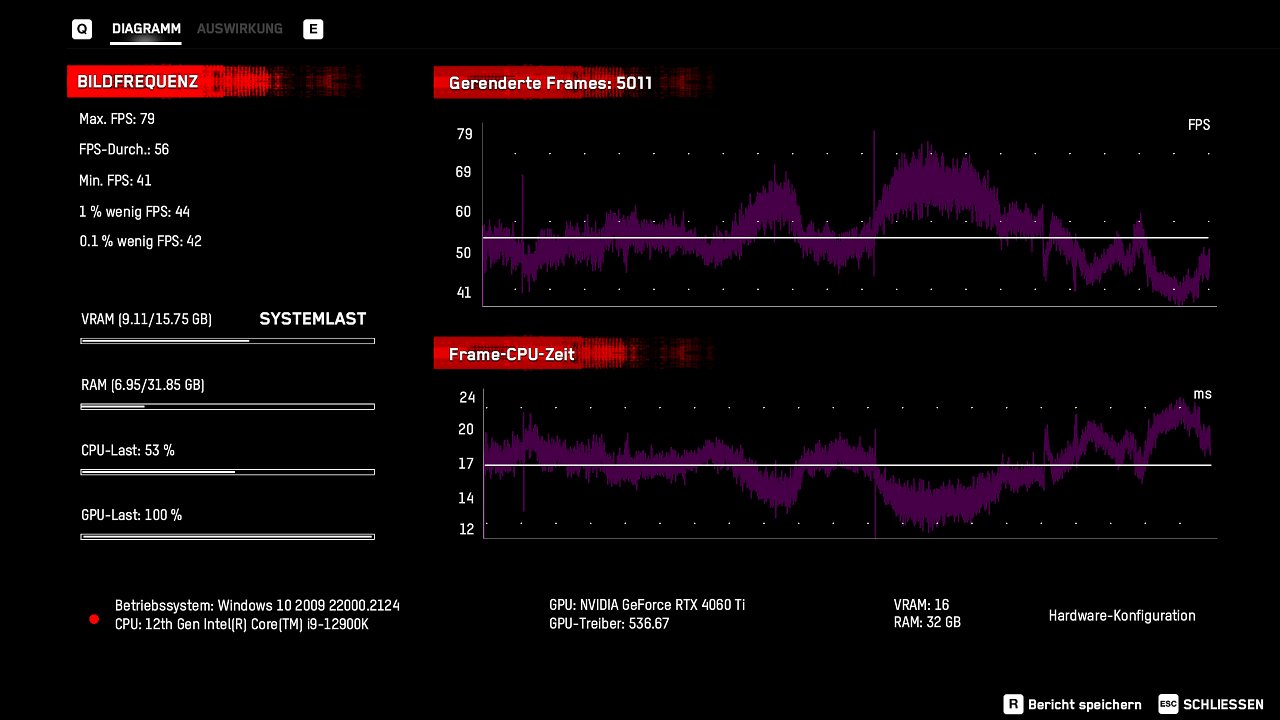Click the 69 axis label on FPS graph
This screenshot has height=720, width=1280.
point(464,173)
